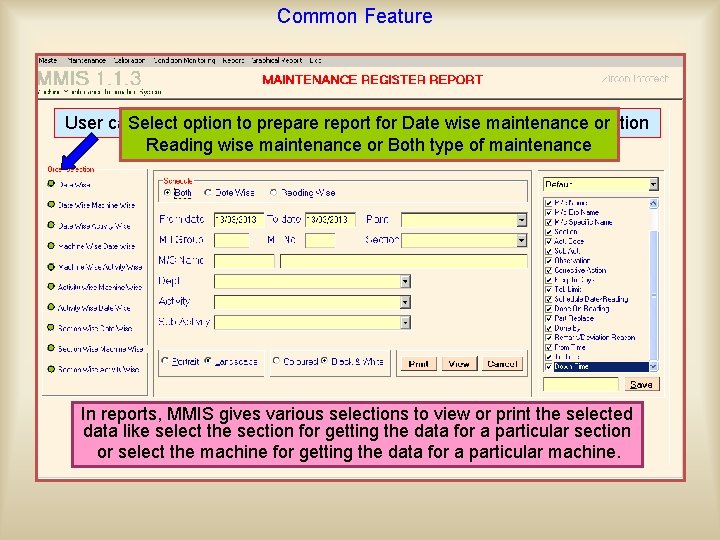Uncheck the Part Replace column checkbox
The image size is (720, 540).
(548, 318)
